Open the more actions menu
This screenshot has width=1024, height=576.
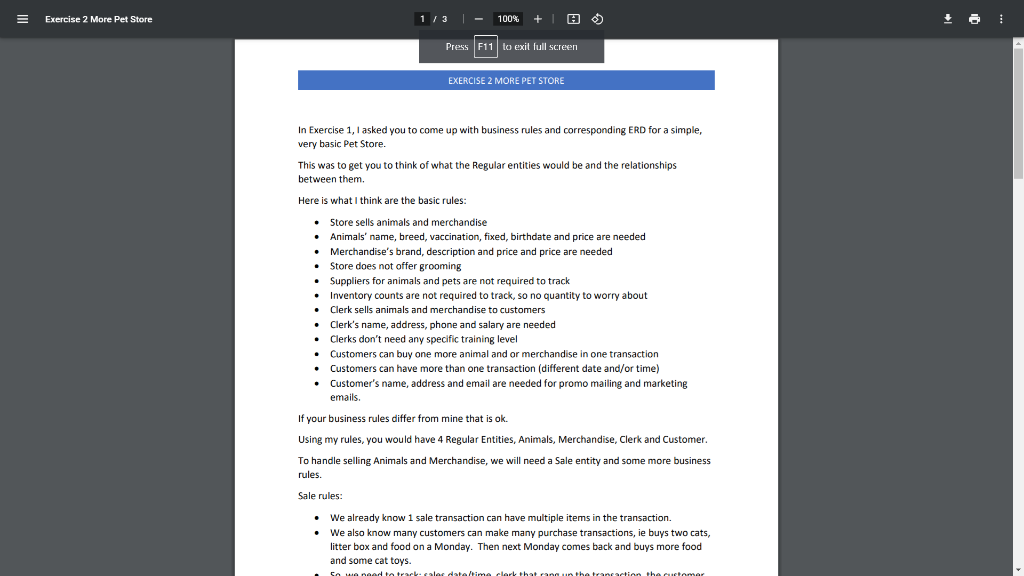coord(1001,19)
